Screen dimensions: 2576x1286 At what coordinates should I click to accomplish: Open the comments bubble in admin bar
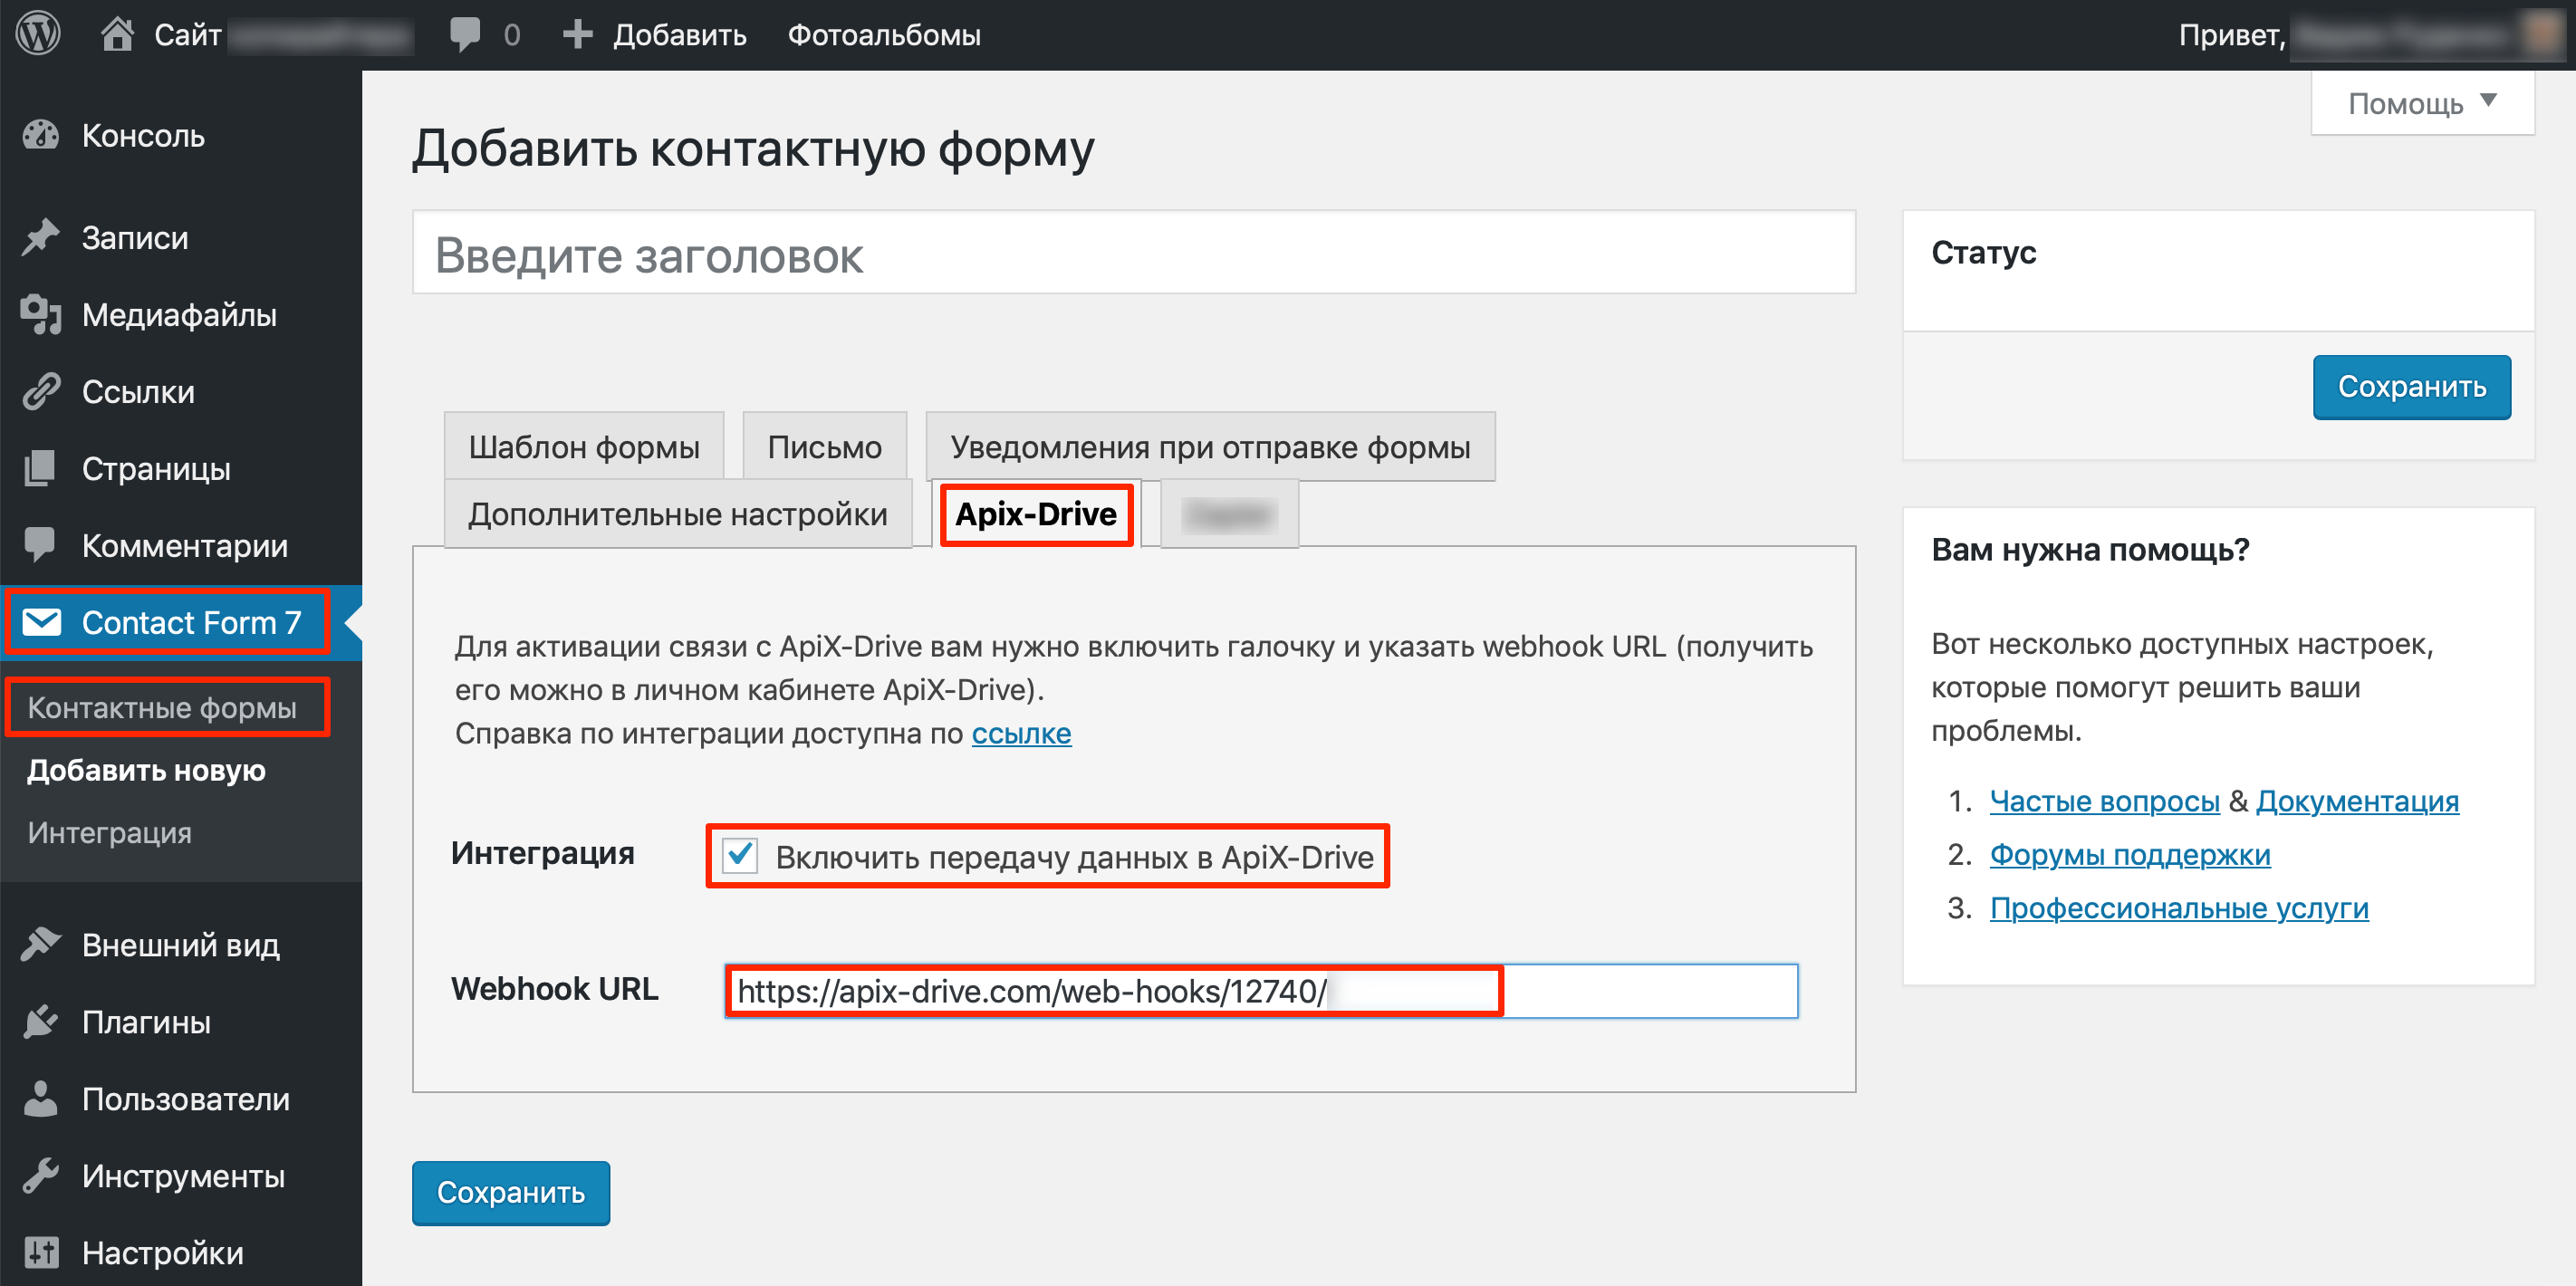point(465,35)
